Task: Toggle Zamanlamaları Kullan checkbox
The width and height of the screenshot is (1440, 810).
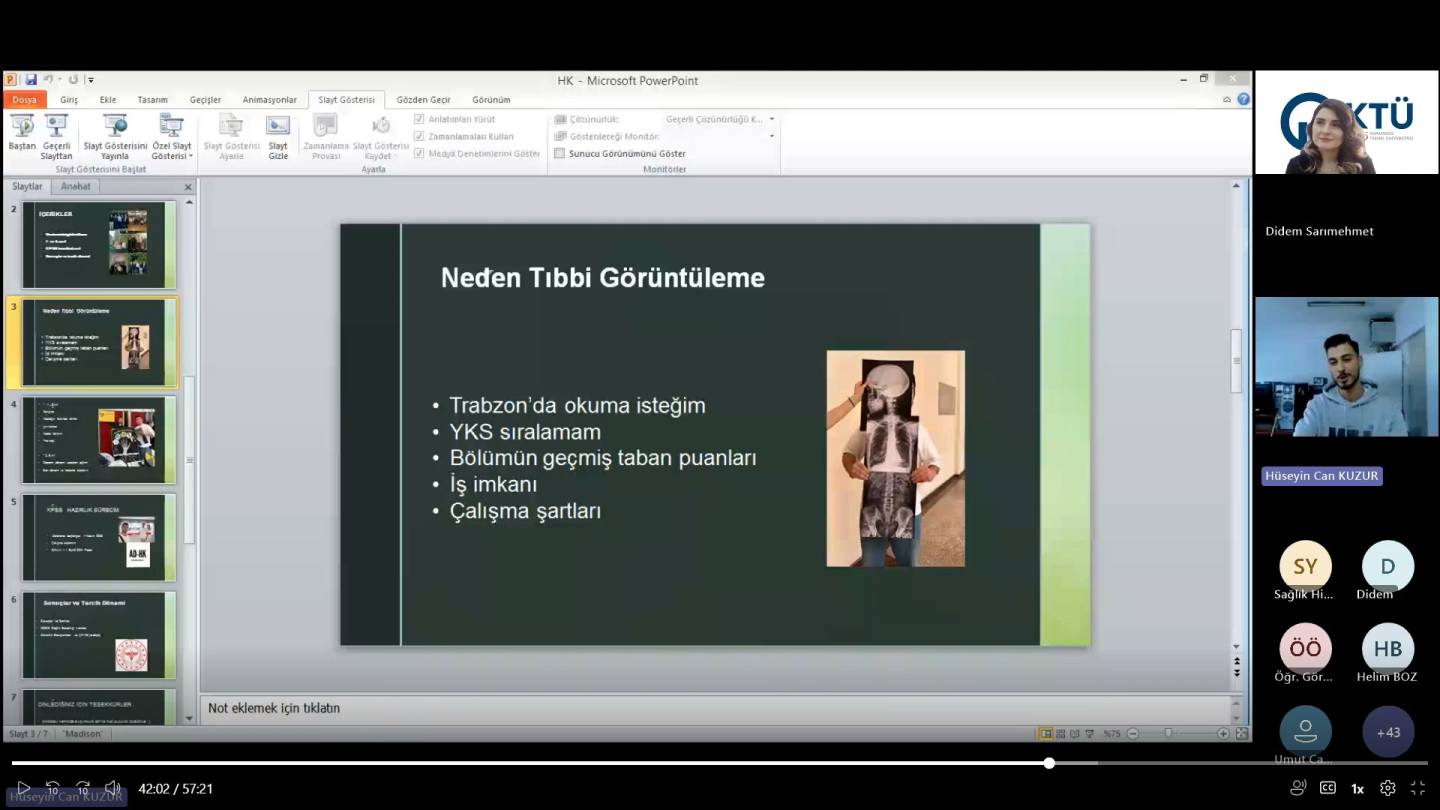Action: point(420,136)
